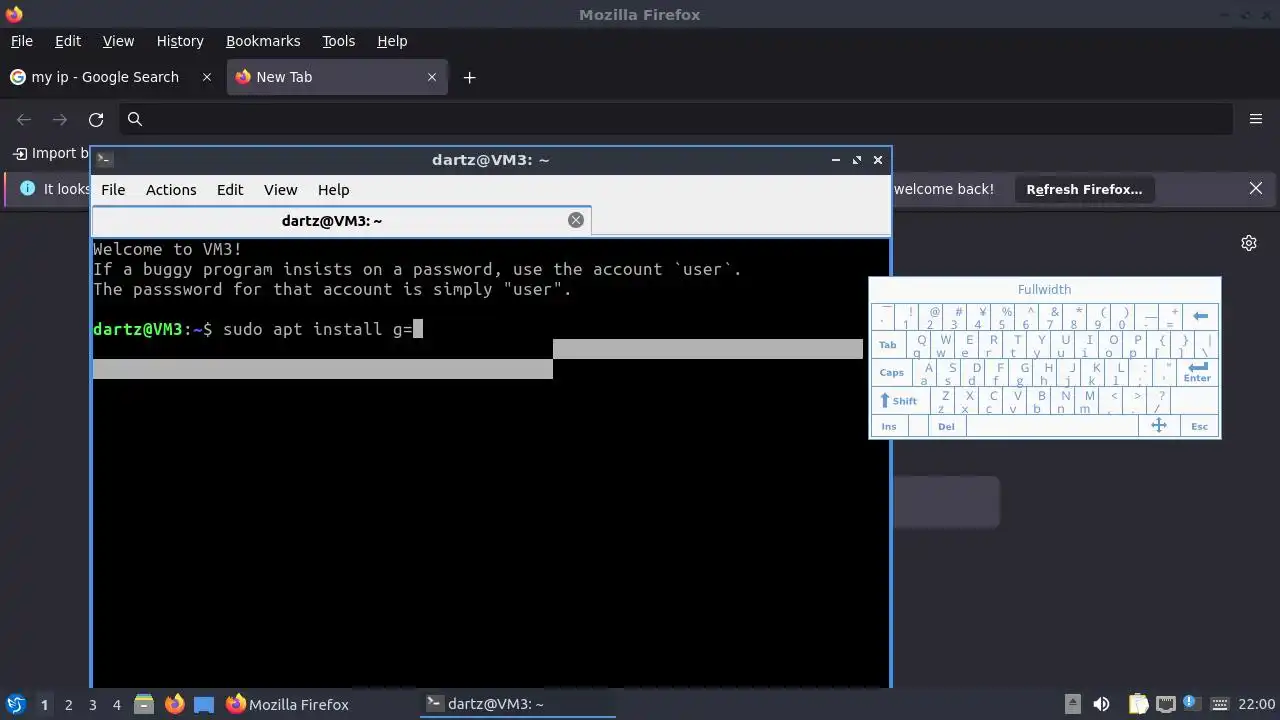The width and height of the screenshot is (1280, 720).
Task: Click the keyboard tray icon
Action: point(1220,704)
